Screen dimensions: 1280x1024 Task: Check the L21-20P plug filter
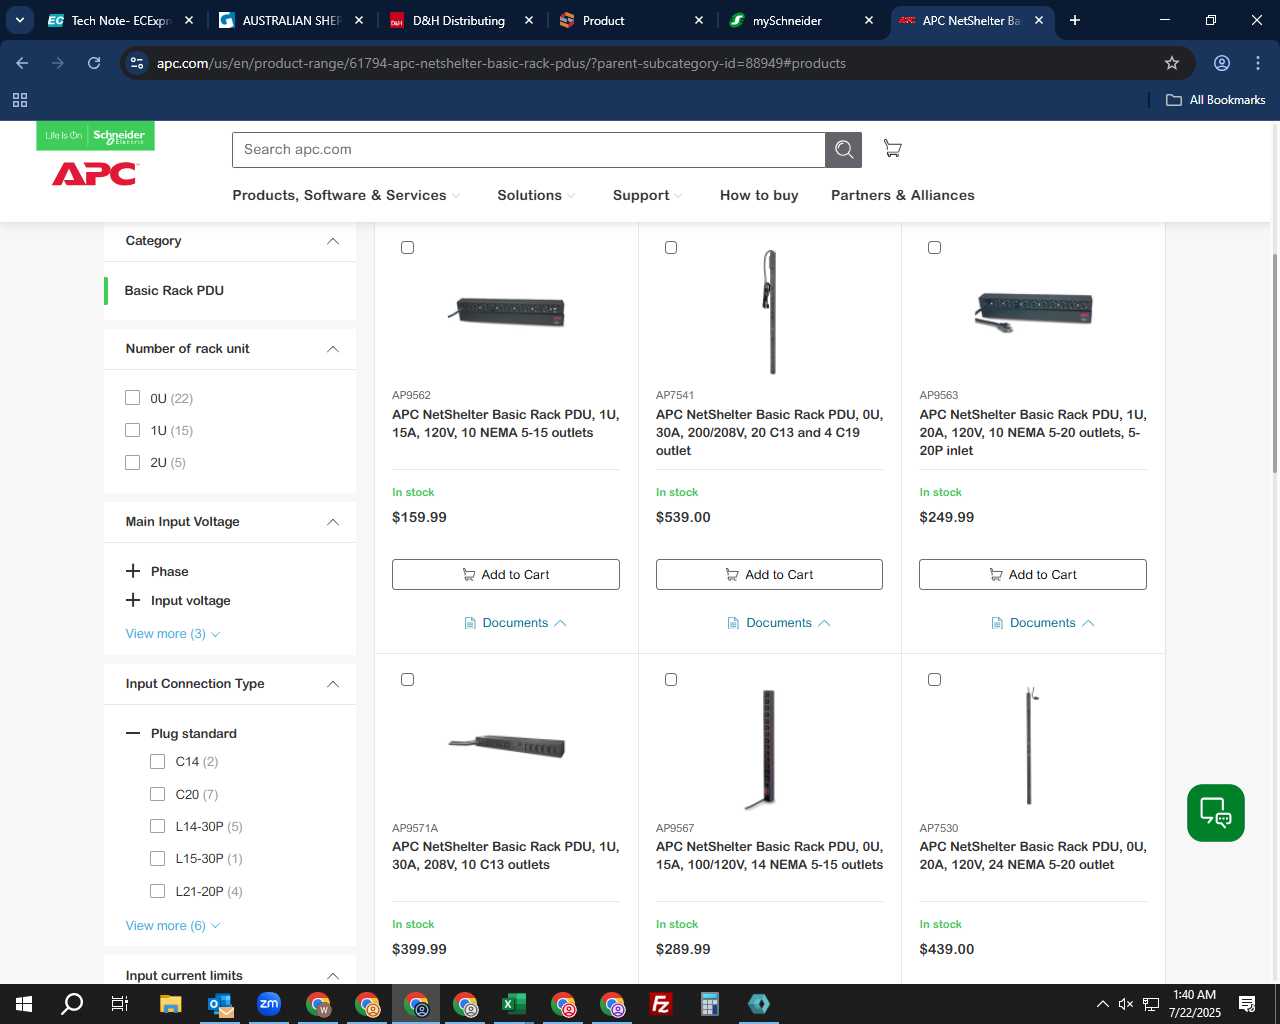tap(157, 891)
